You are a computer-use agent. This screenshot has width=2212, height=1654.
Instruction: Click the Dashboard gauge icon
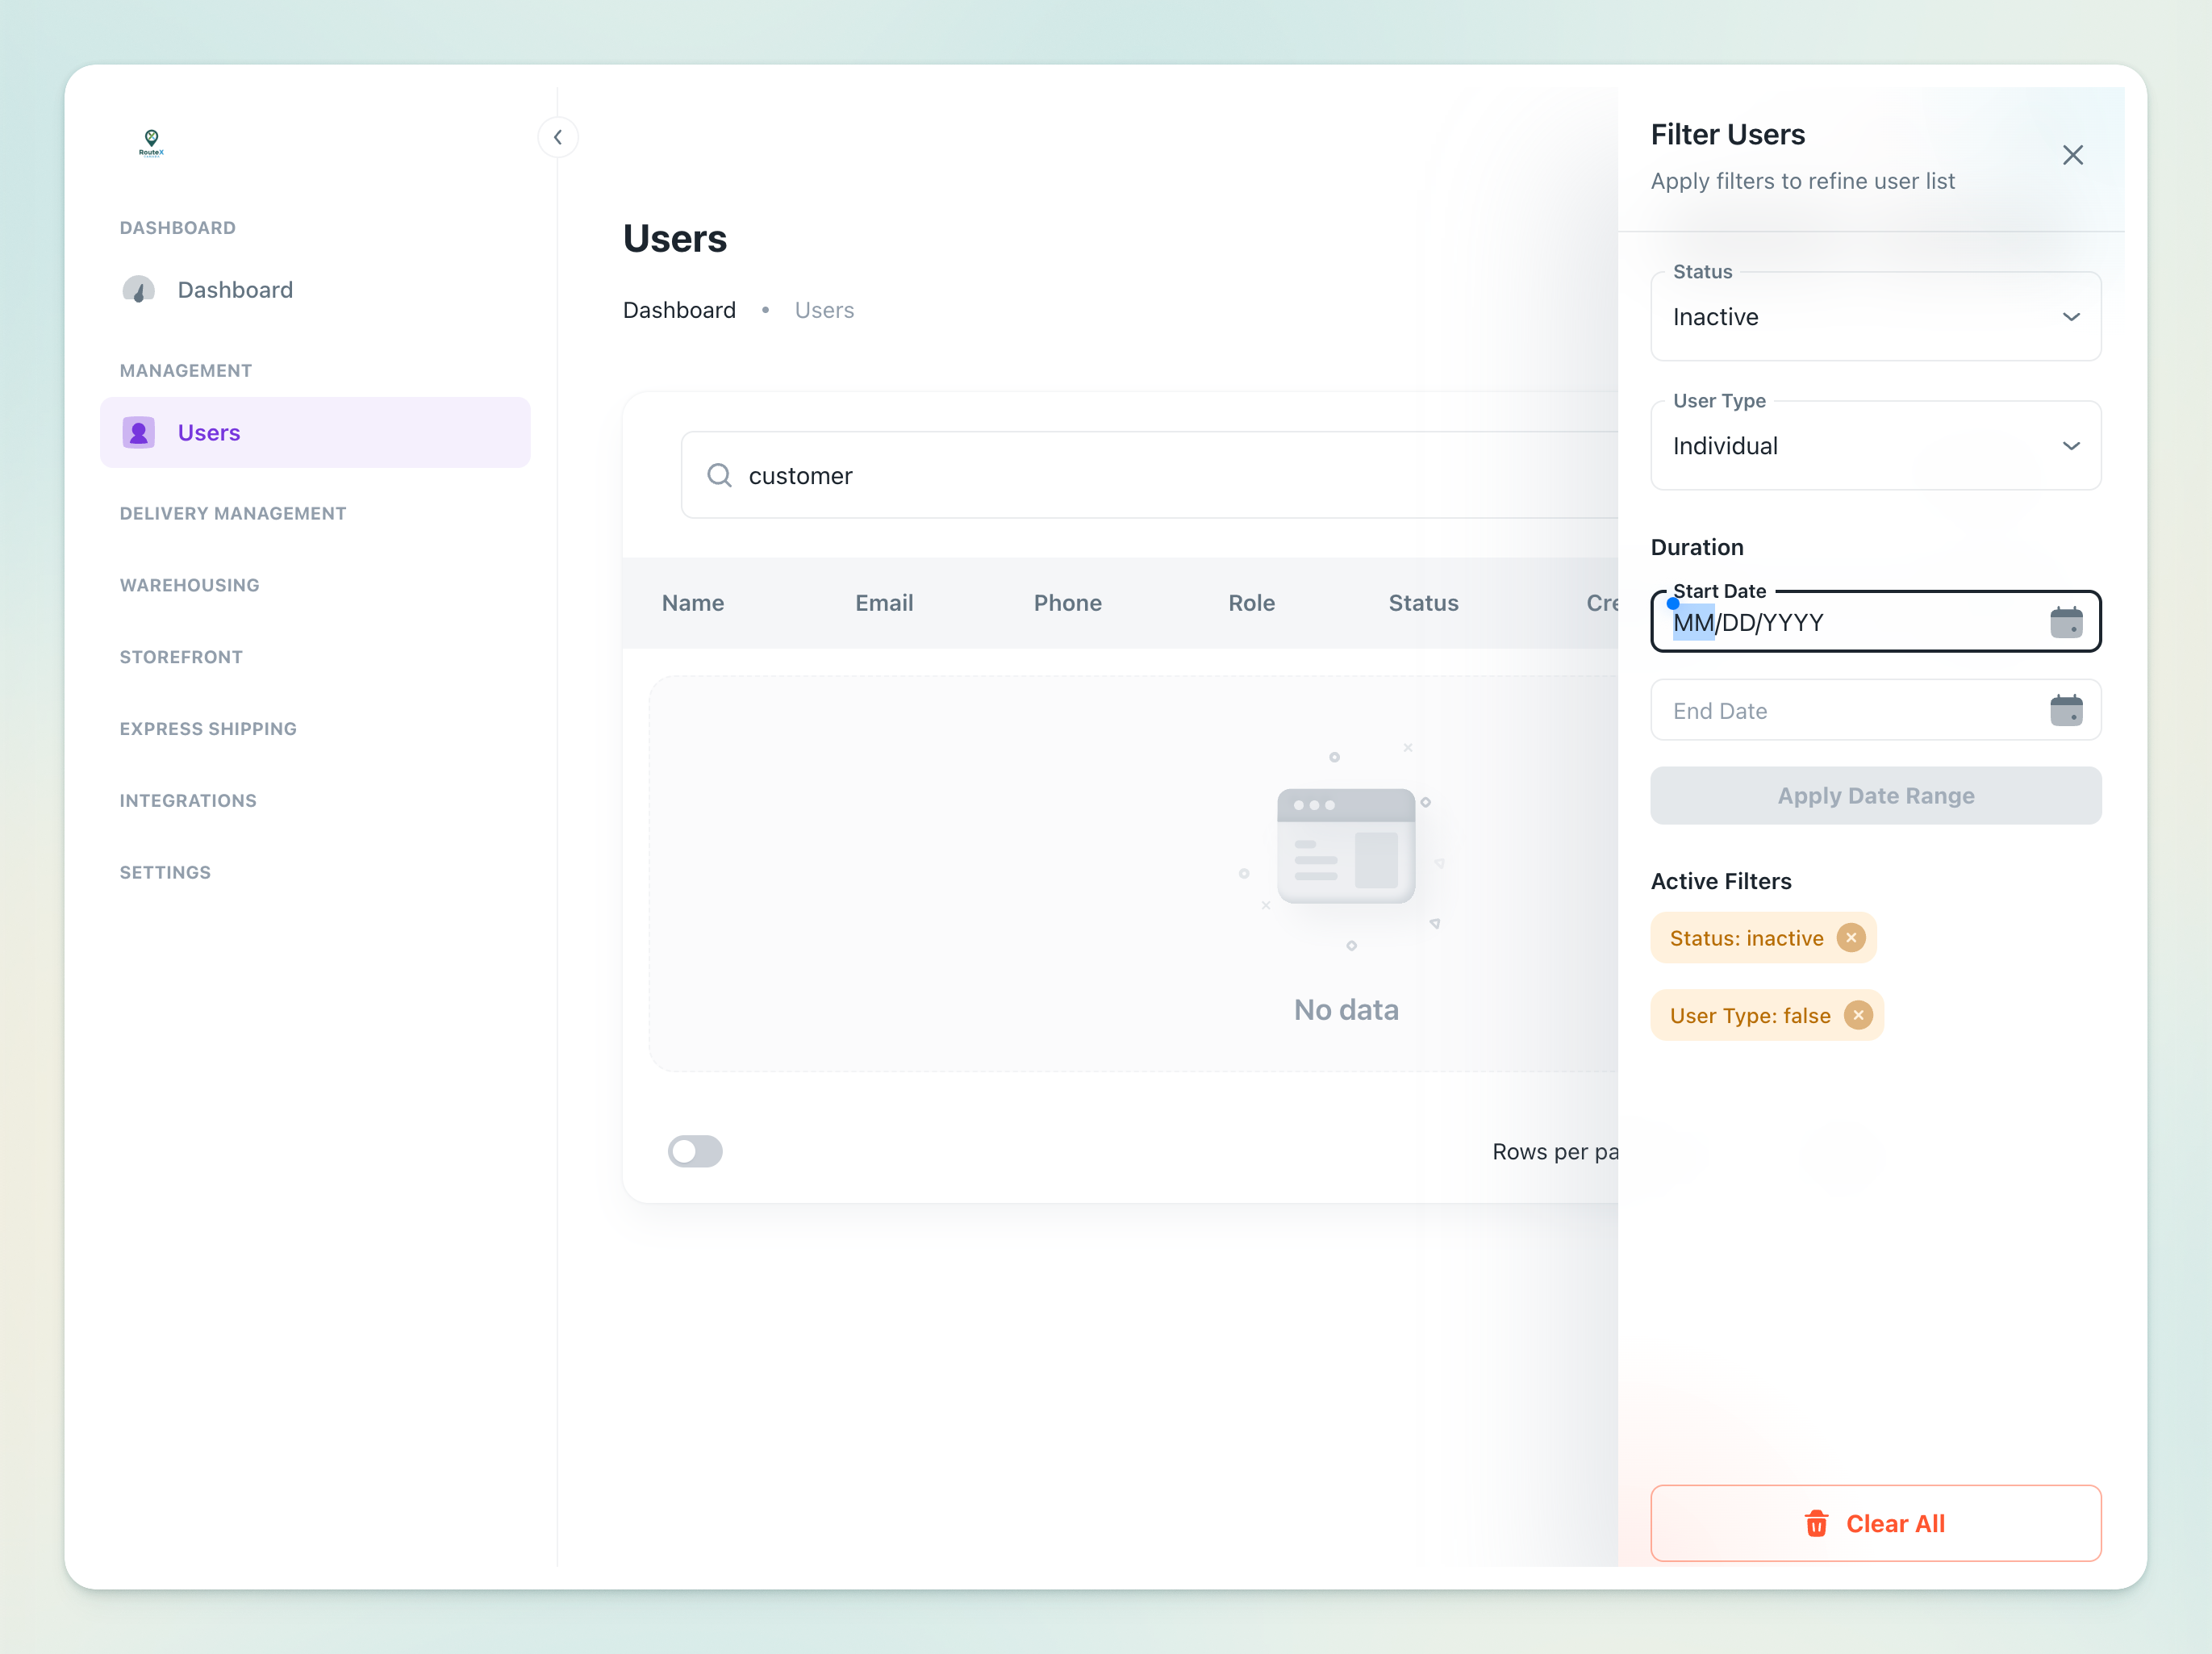(138, 290)
